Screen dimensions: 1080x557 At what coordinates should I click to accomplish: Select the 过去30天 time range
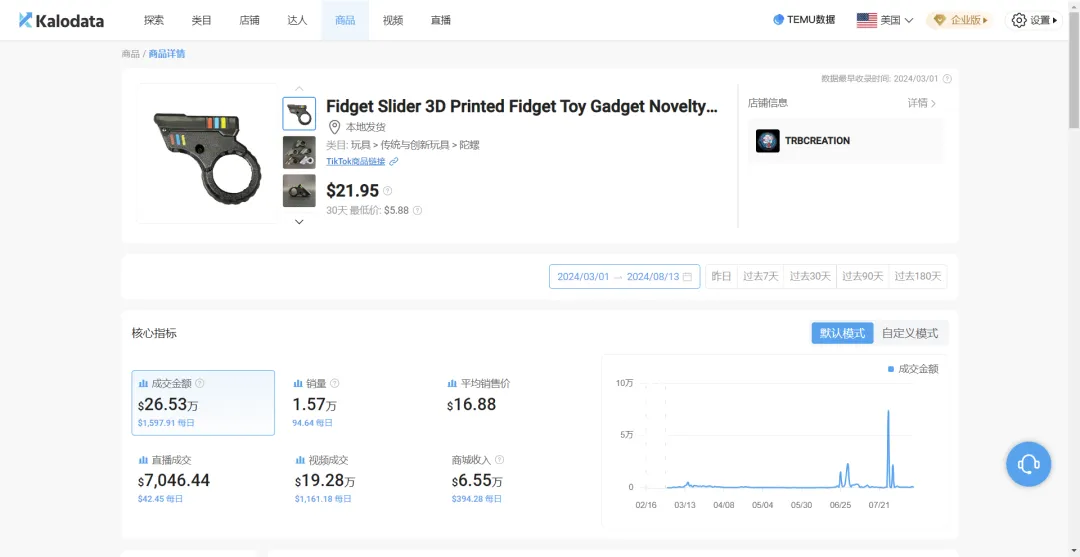click(x=810, y=277)
